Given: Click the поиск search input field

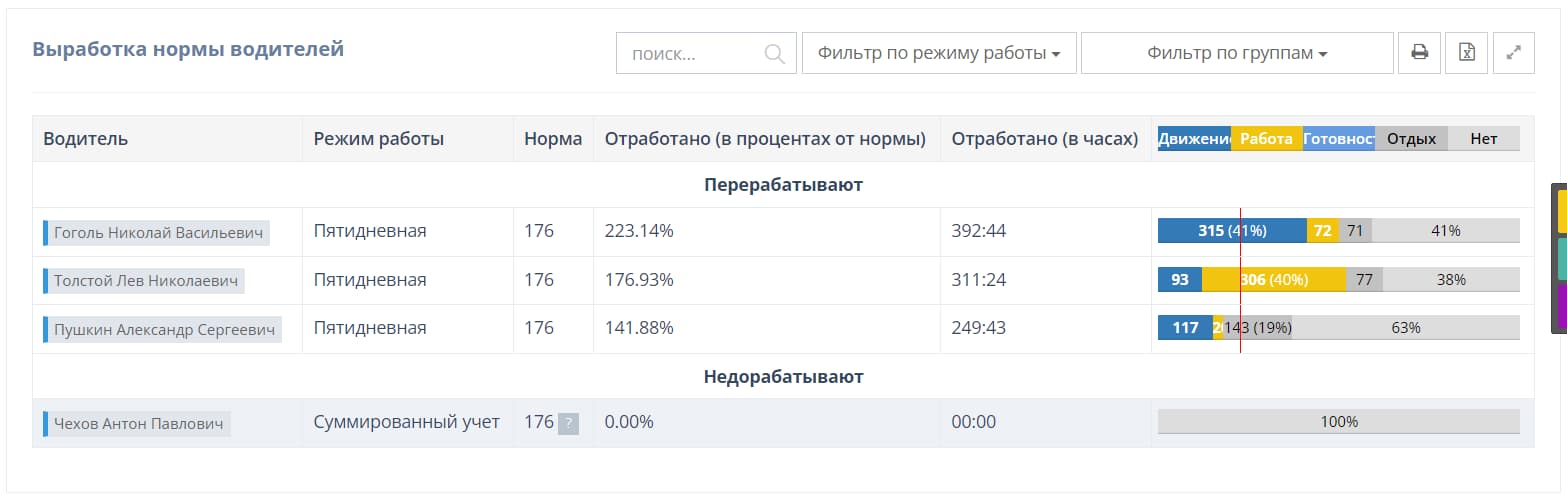Looking at the screenshot, I should click(x=690, y=54).
